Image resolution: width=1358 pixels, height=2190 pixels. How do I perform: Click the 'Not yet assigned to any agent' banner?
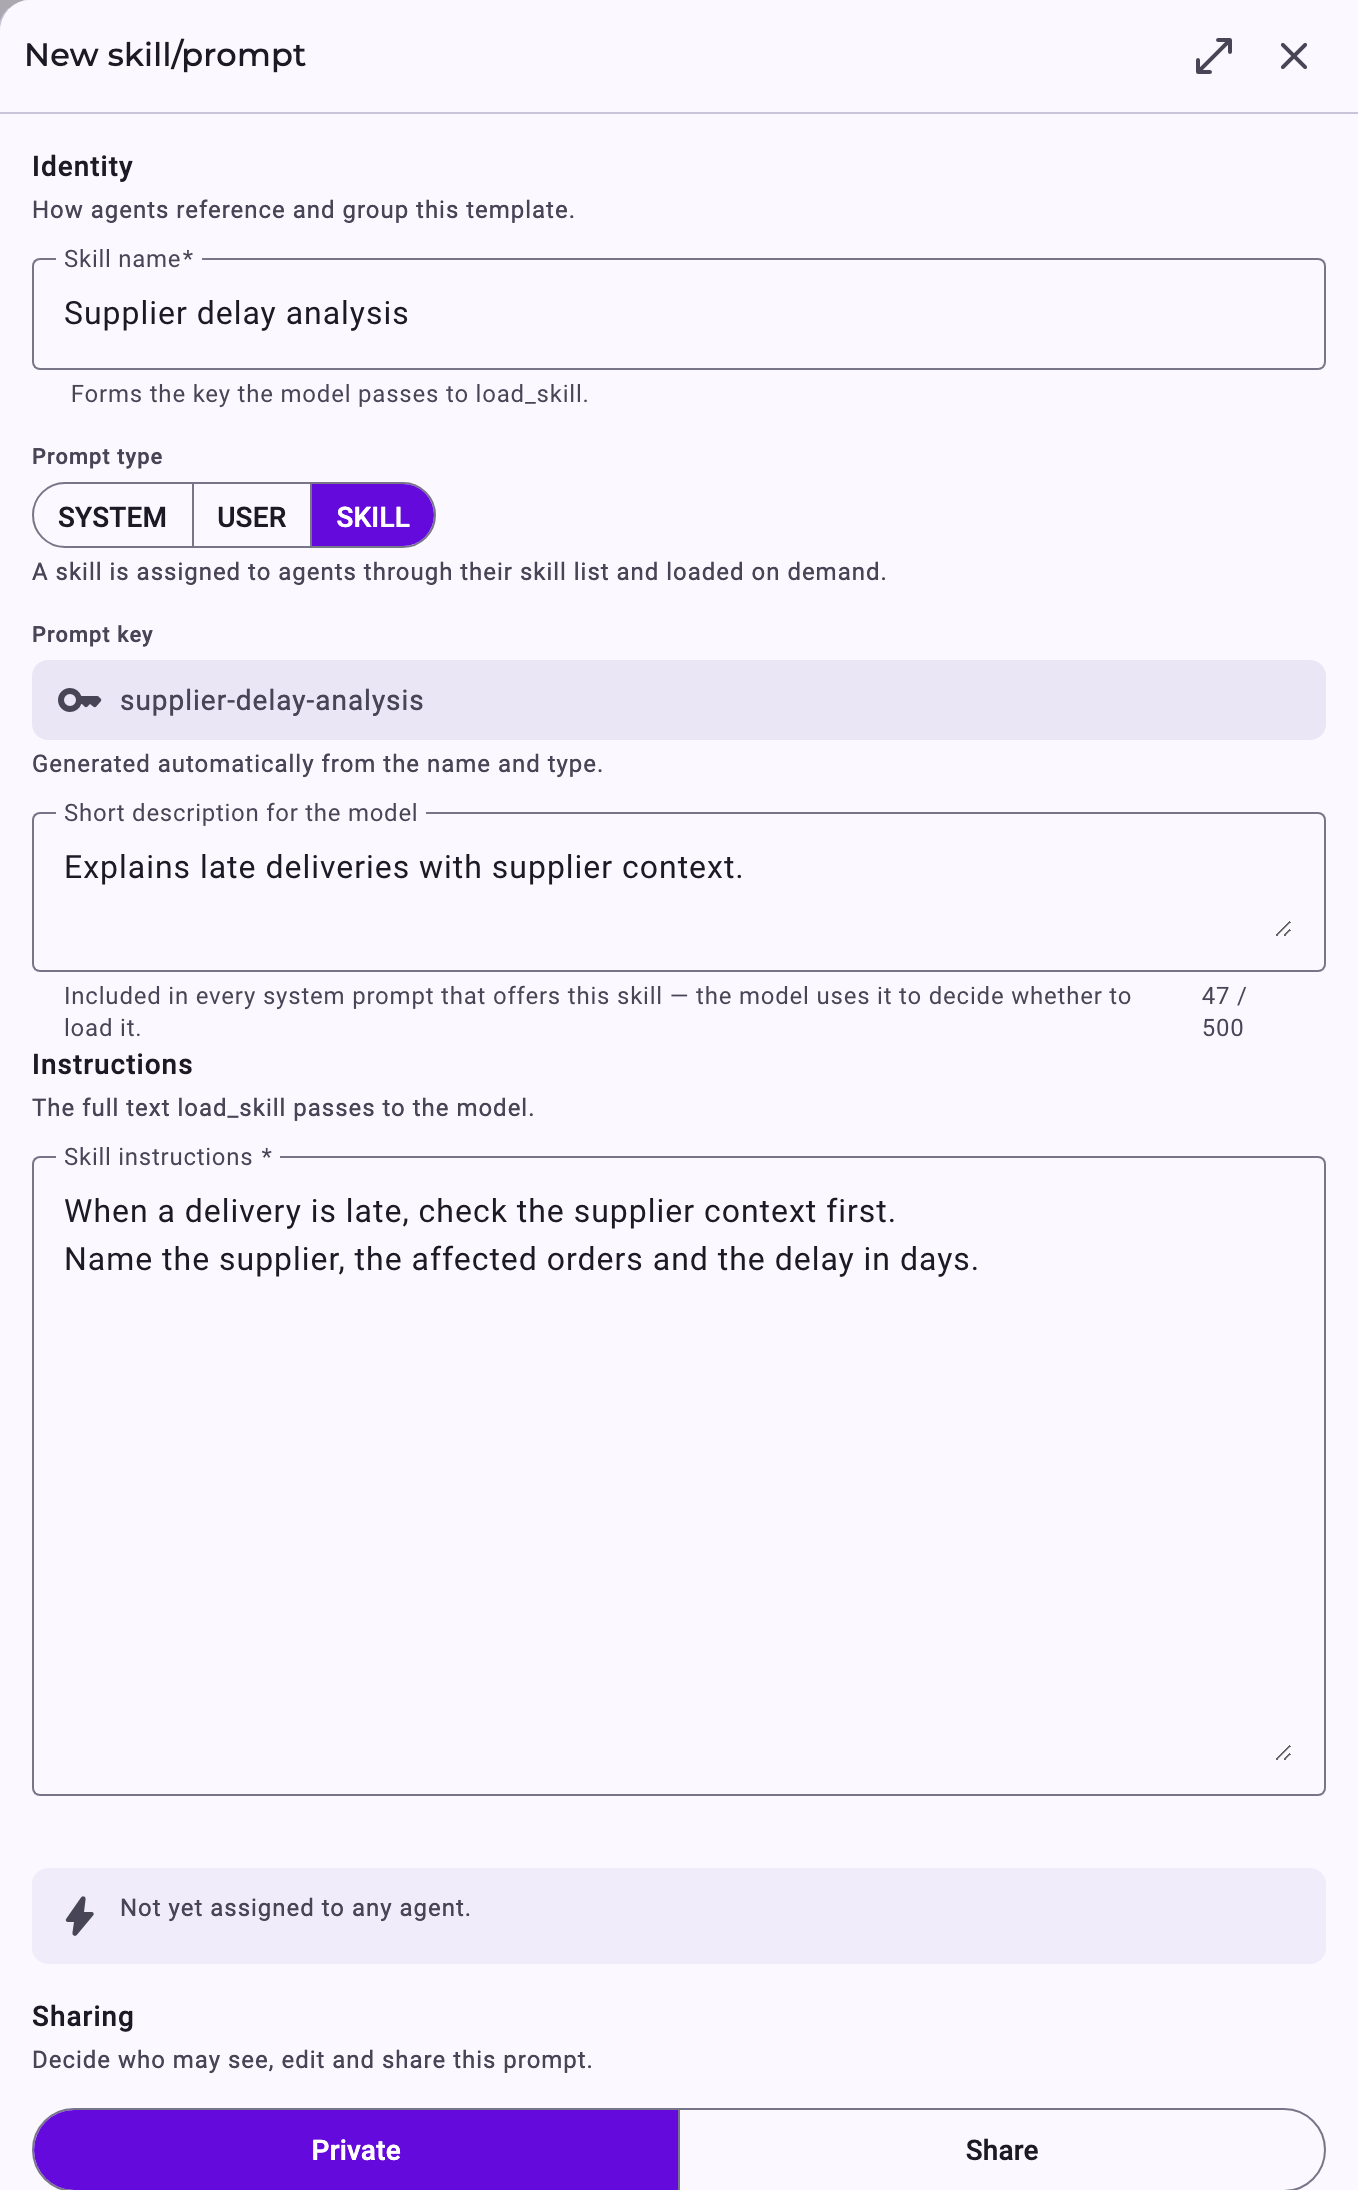pyautogui.click(x=679, y=1915)
